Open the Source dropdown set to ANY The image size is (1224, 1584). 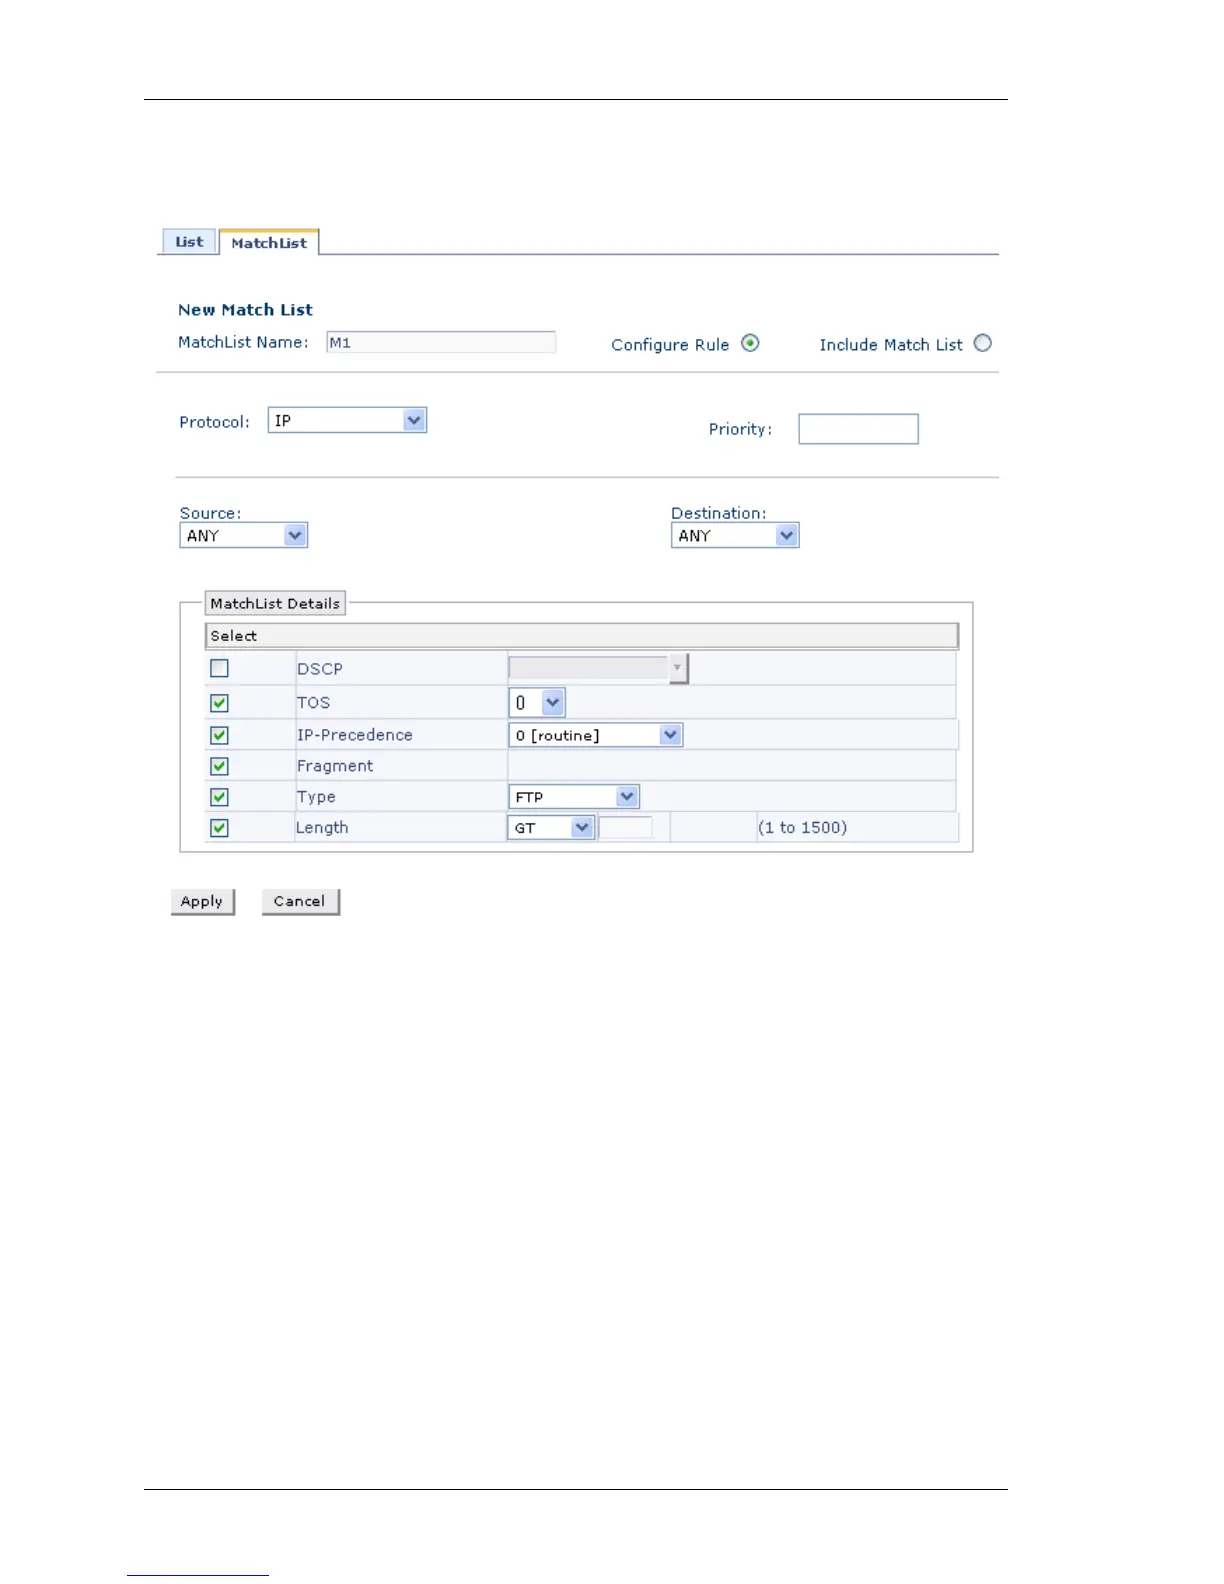click(x=243, y=535)
